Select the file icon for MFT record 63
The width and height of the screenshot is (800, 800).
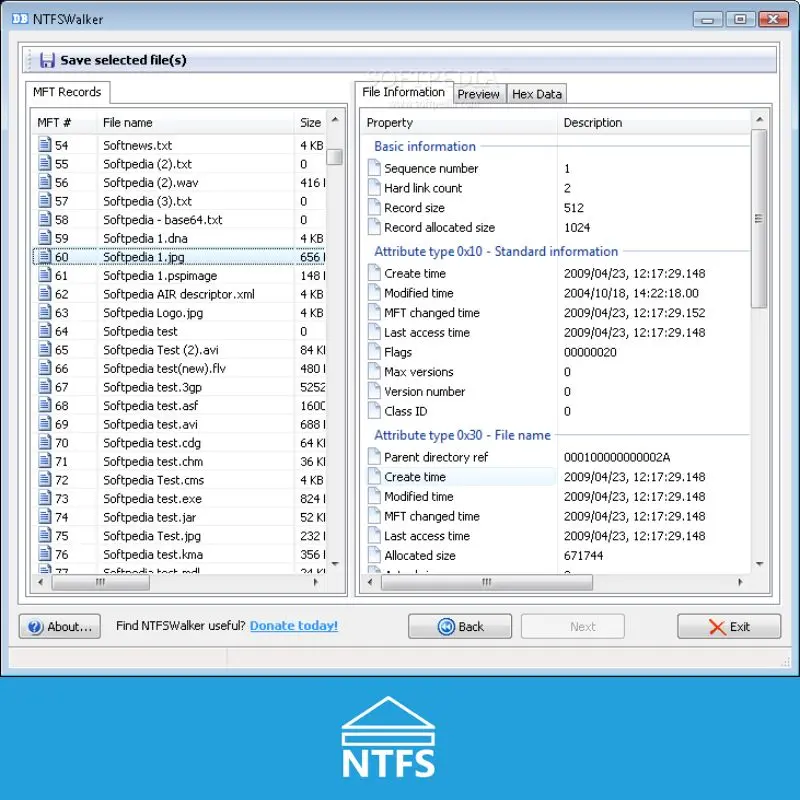click(x=44, y=313)
